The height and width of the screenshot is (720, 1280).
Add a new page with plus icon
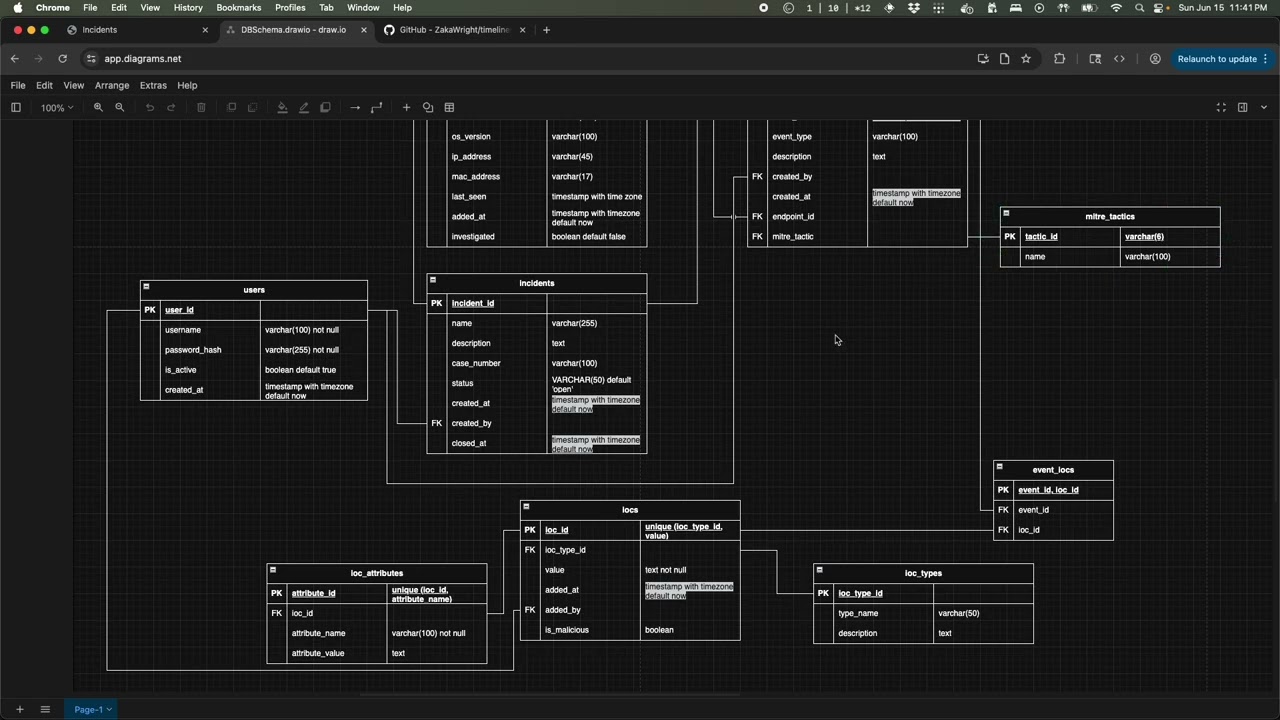pos(19,709)
